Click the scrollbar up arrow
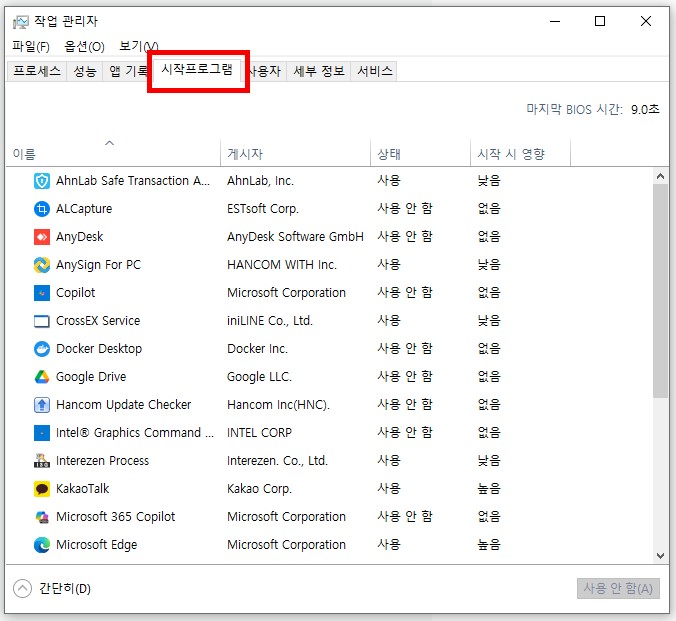This screenshot has width=676, height=621. coord(660,176)
